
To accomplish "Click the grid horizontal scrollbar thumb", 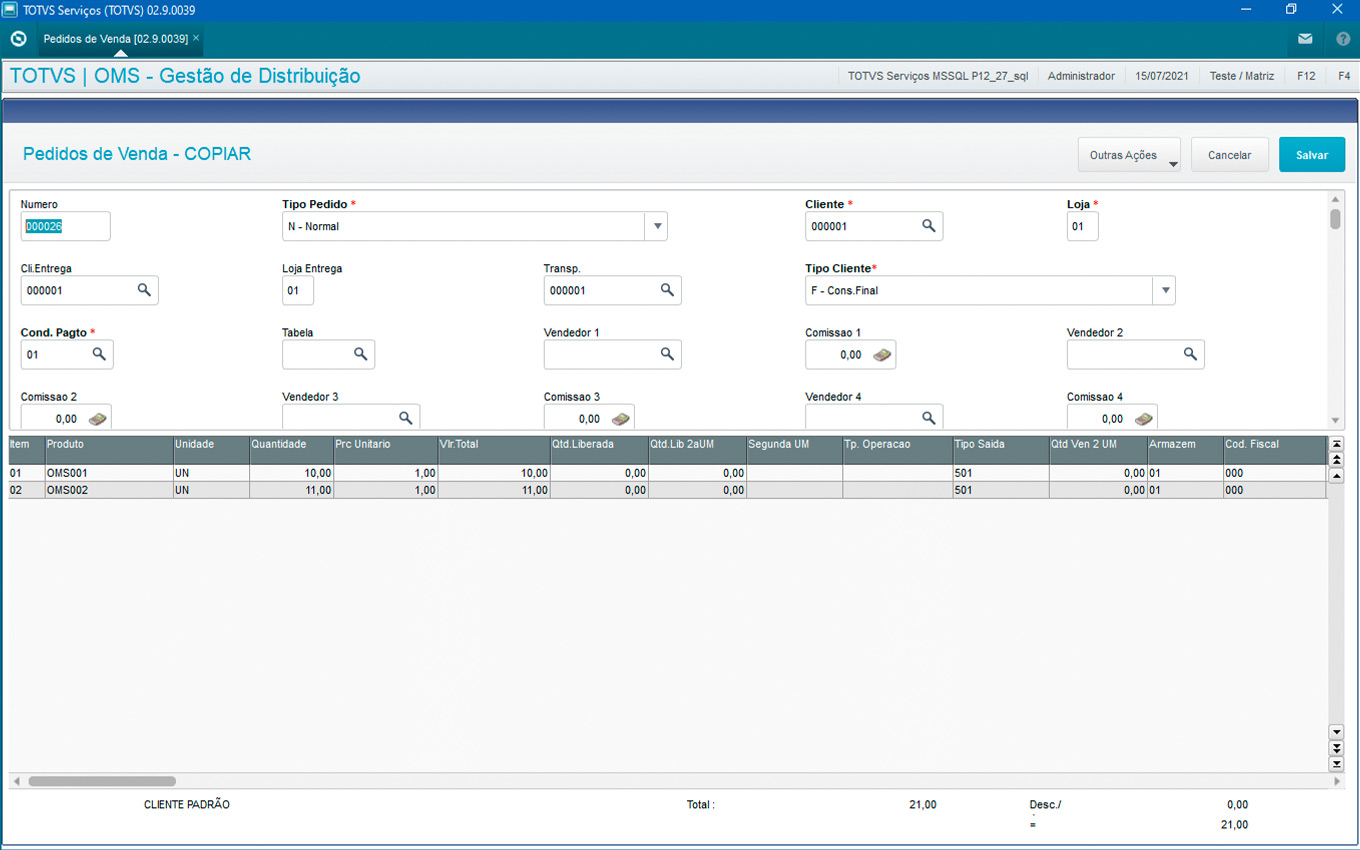I will (102, 781).
